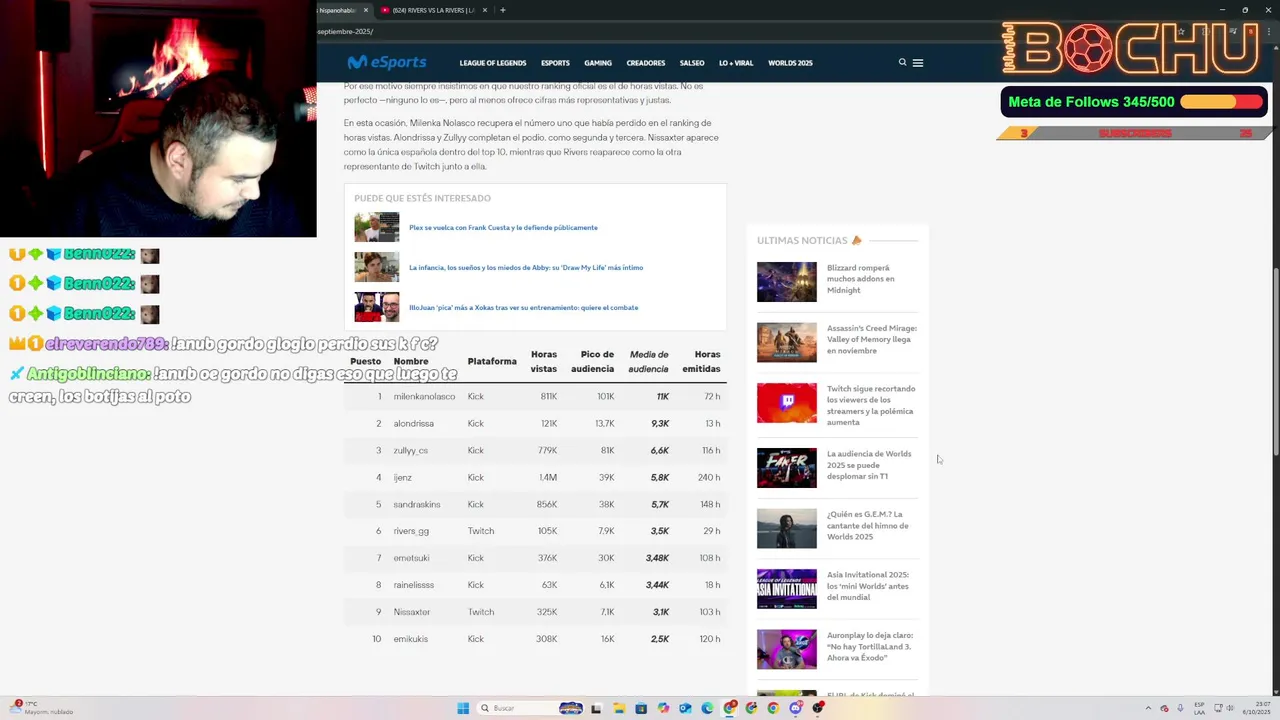Open the clock and date flyout

(1257, 708)
